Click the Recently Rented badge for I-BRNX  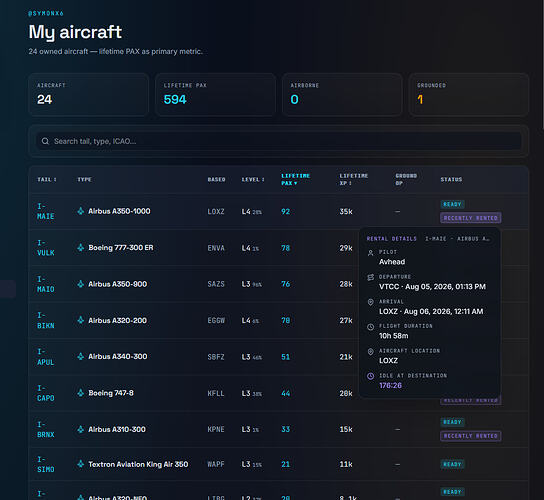[x=470, y=436]
